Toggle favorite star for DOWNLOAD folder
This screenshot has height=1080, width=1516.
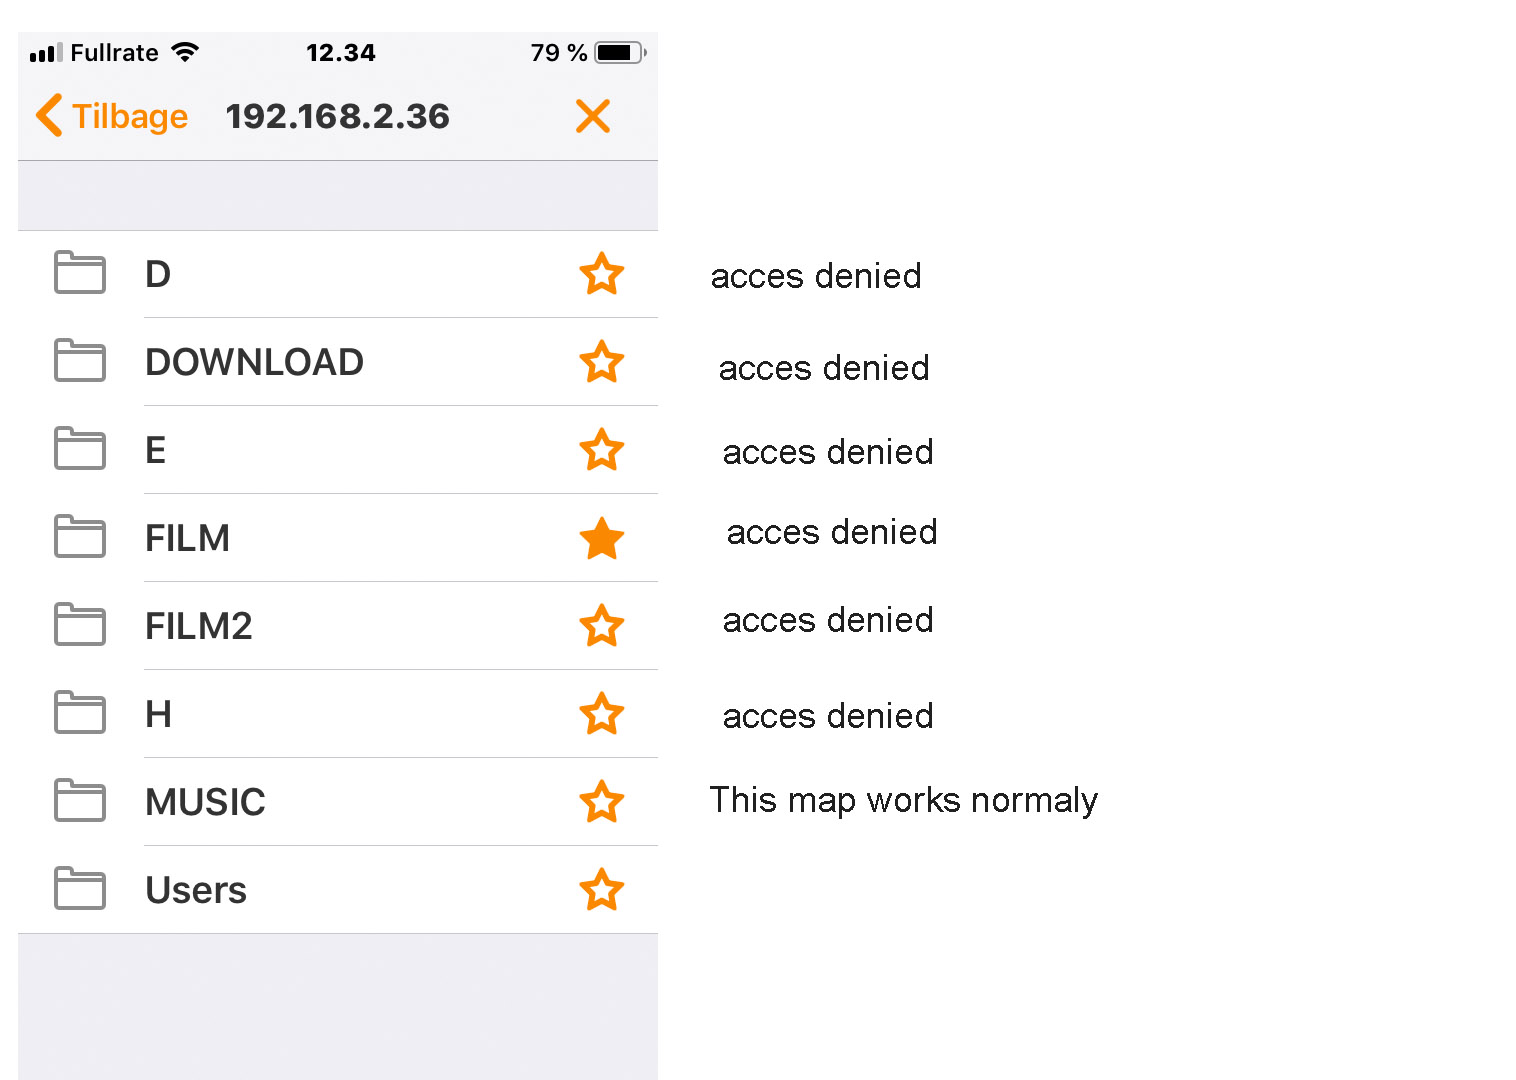tap(602, 362)
